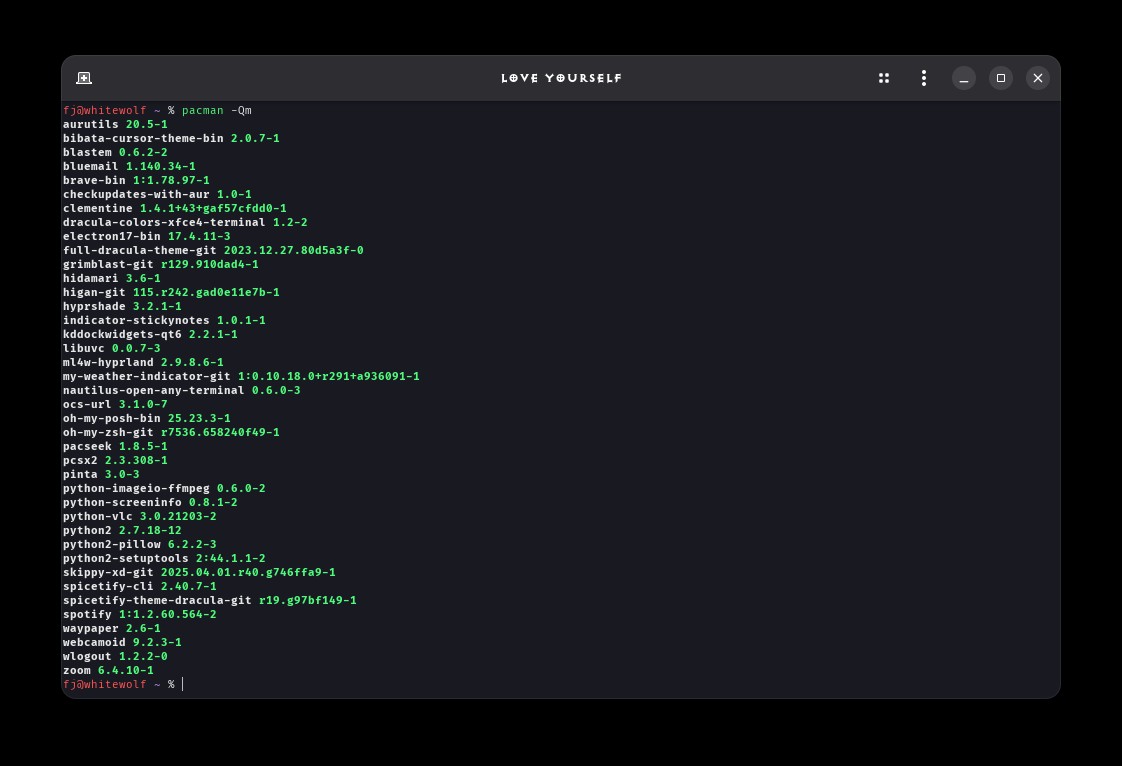
Task: Click the top fj@whitewolf prompt
Action: coord(104,110)
